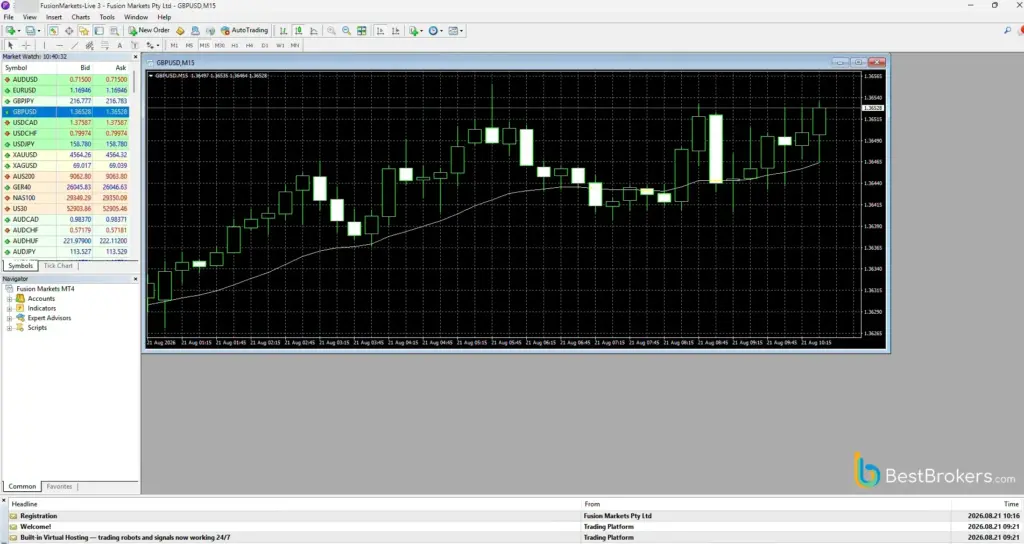Open the Strategy Tester
The width and height of the screenshot is (1024, 544).
[114, 31]
